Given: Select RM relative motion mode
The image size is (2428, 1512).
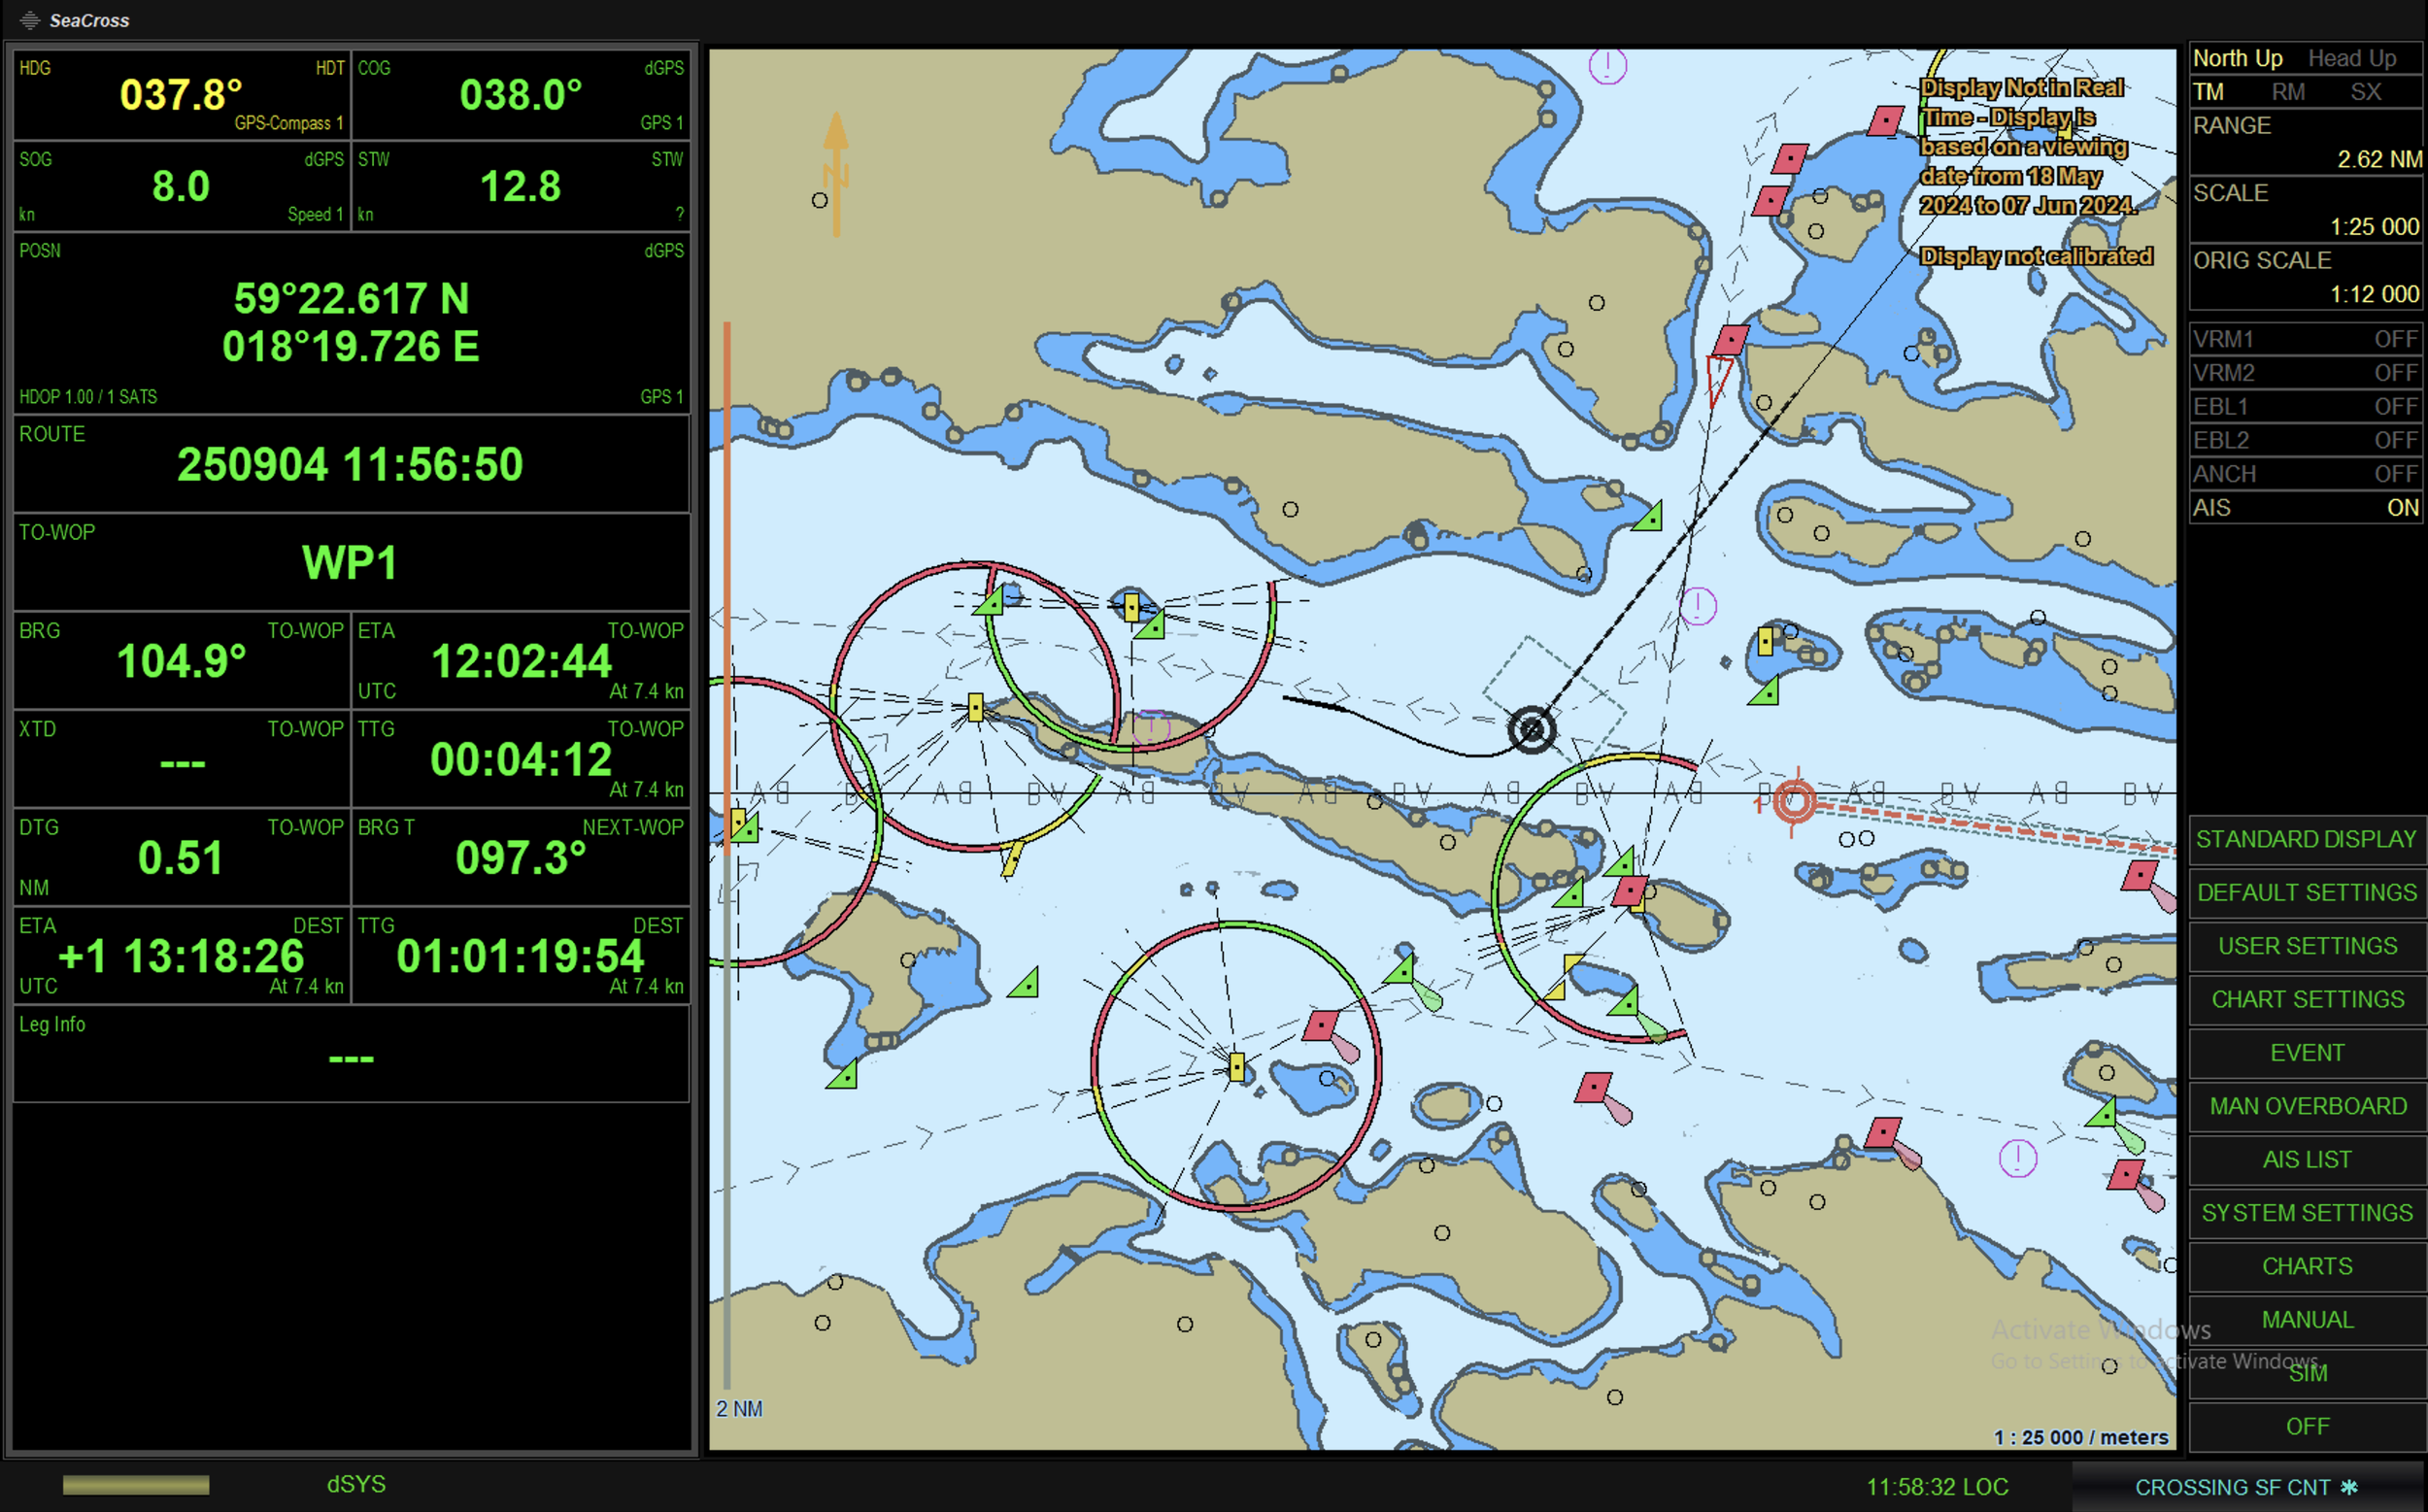Looking at the screenshot, I should [2288, 92].
